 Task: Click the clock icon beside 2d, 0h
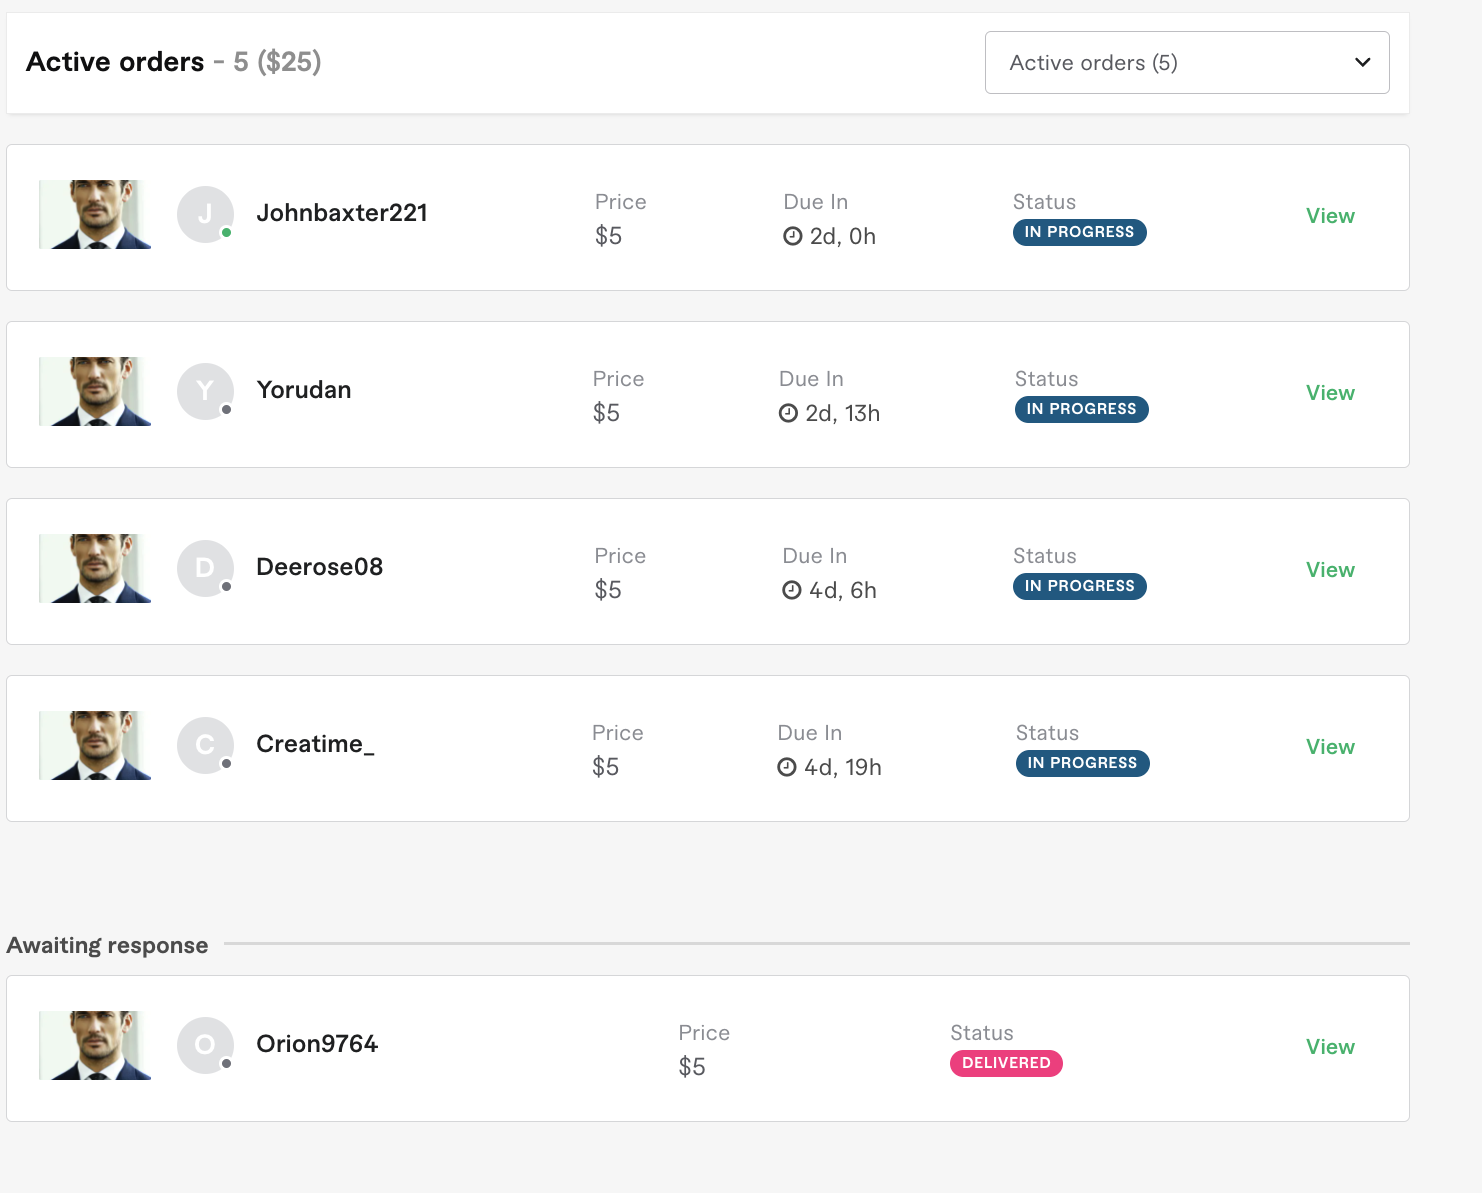pos(793,236)
